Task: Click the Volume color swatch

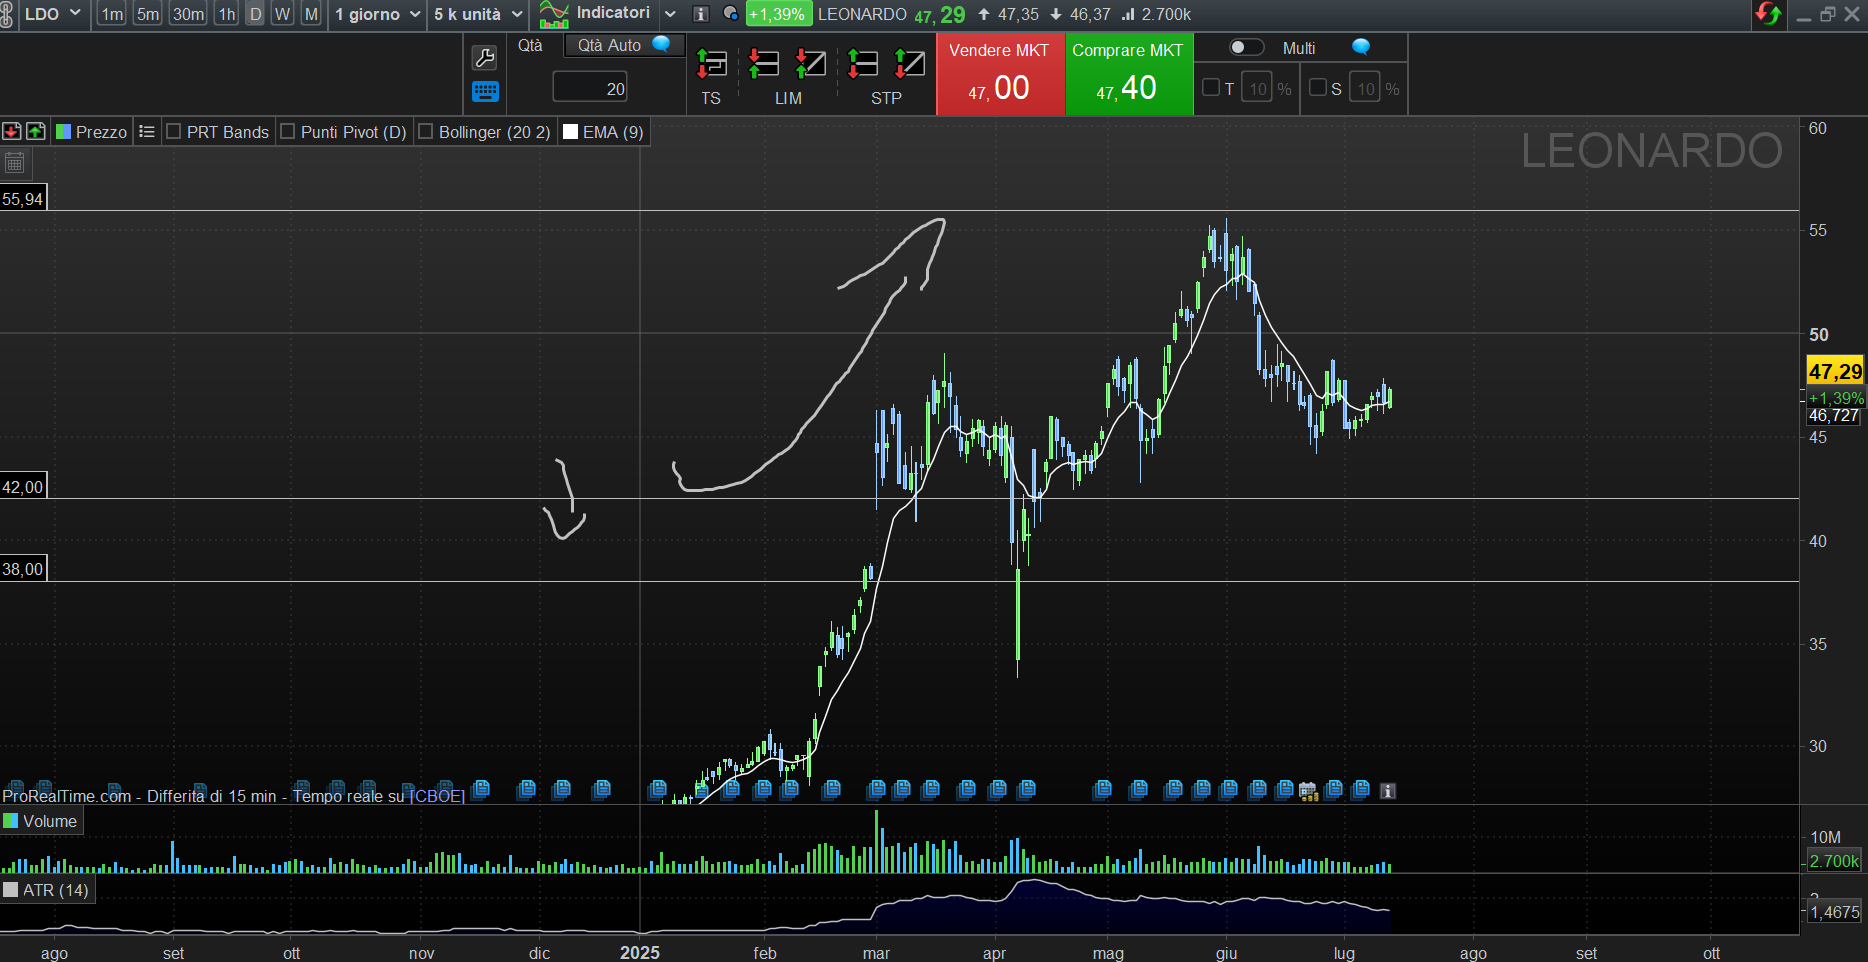Action: [x=11, y=821]
